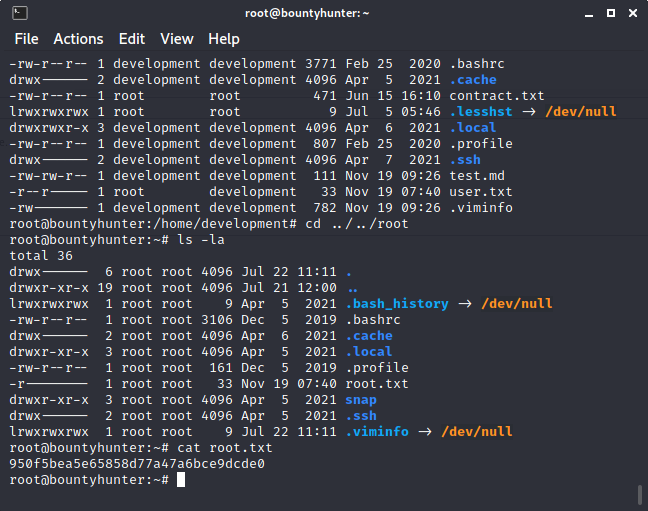Click the blue snap directory name
Viewport: 648px width, 511px height.
361,400
